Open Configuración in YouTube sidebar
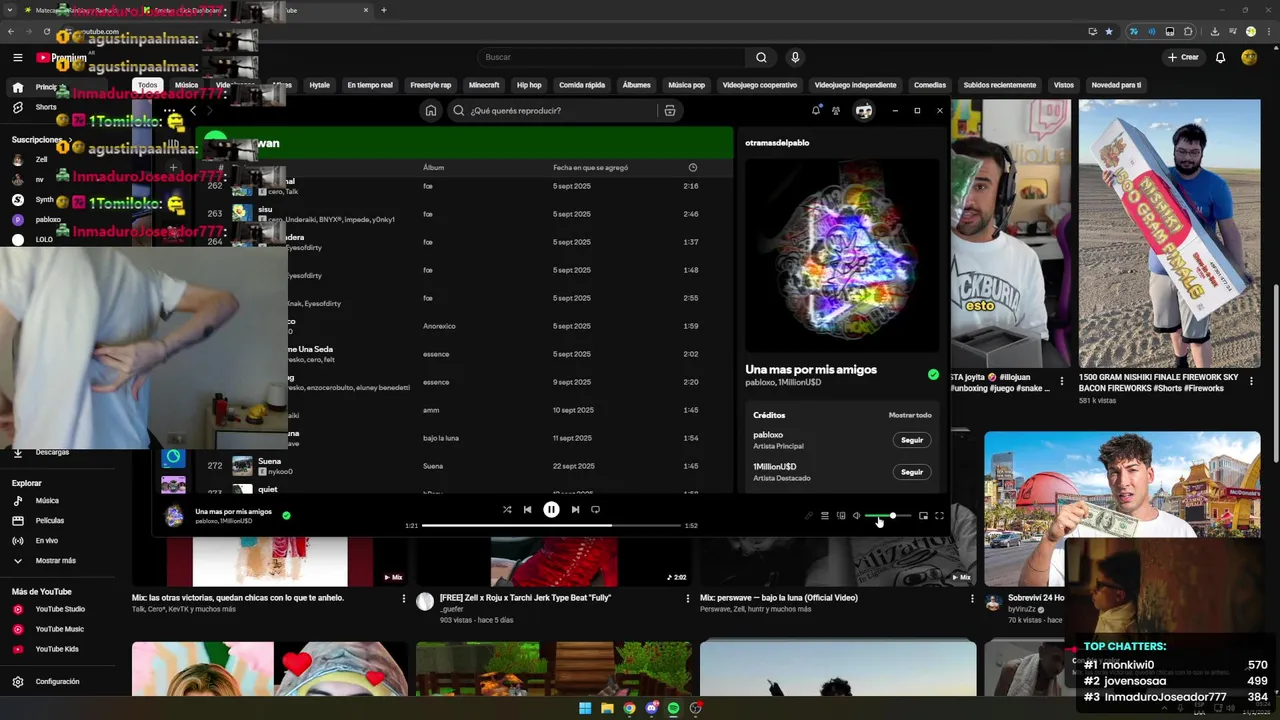This screenshot has height=720, width=1280. pos(57,682)
